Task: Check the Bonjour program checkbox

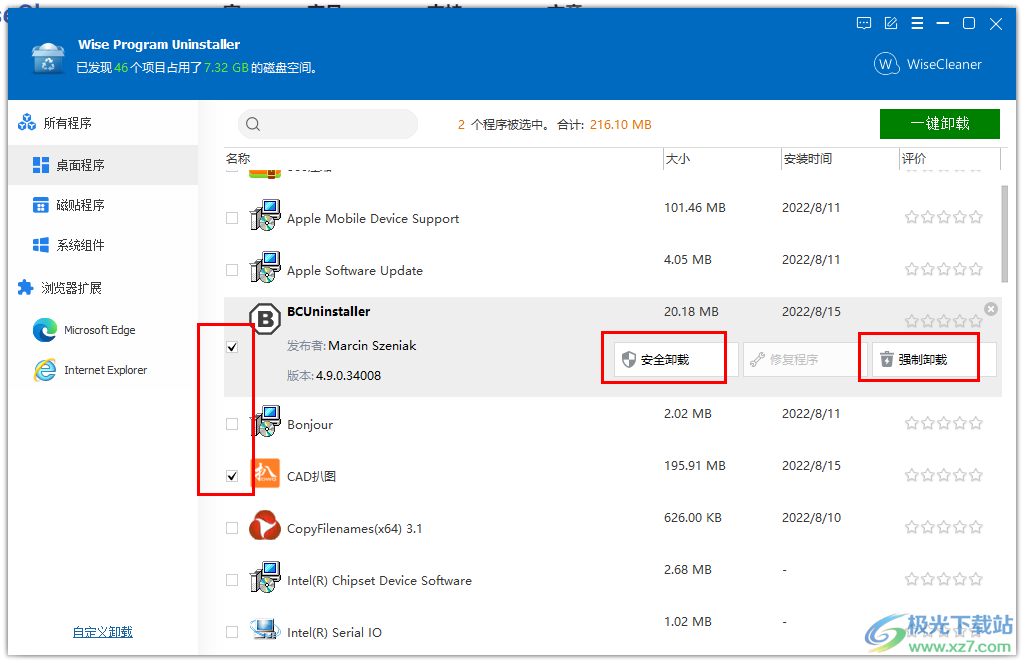Action: [x=231, y=423]
